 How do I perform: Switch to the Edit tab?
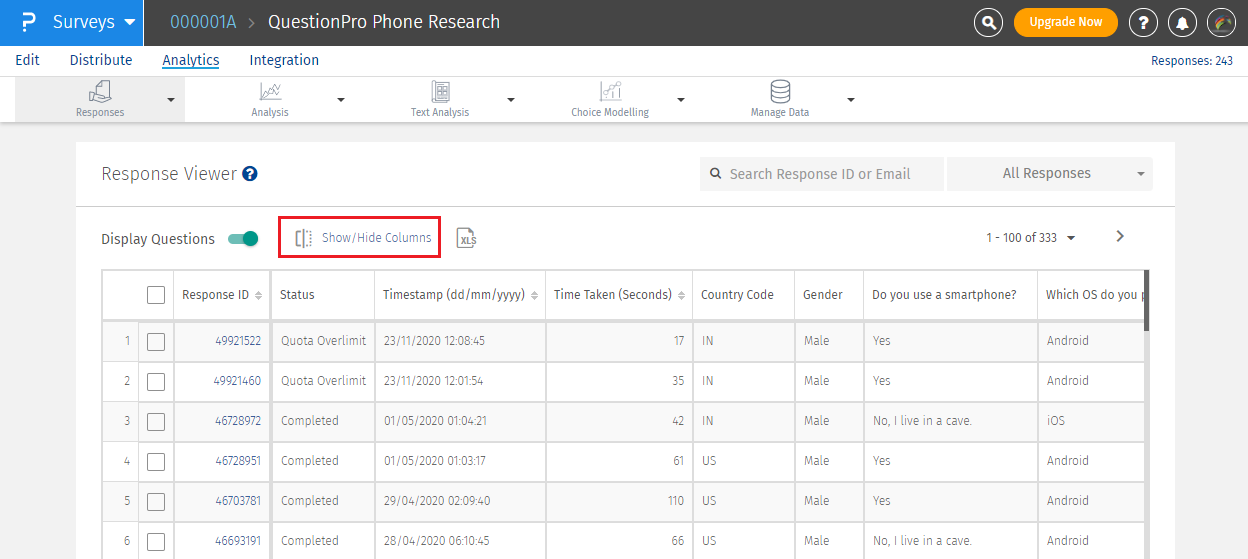(x=28, y=60)
